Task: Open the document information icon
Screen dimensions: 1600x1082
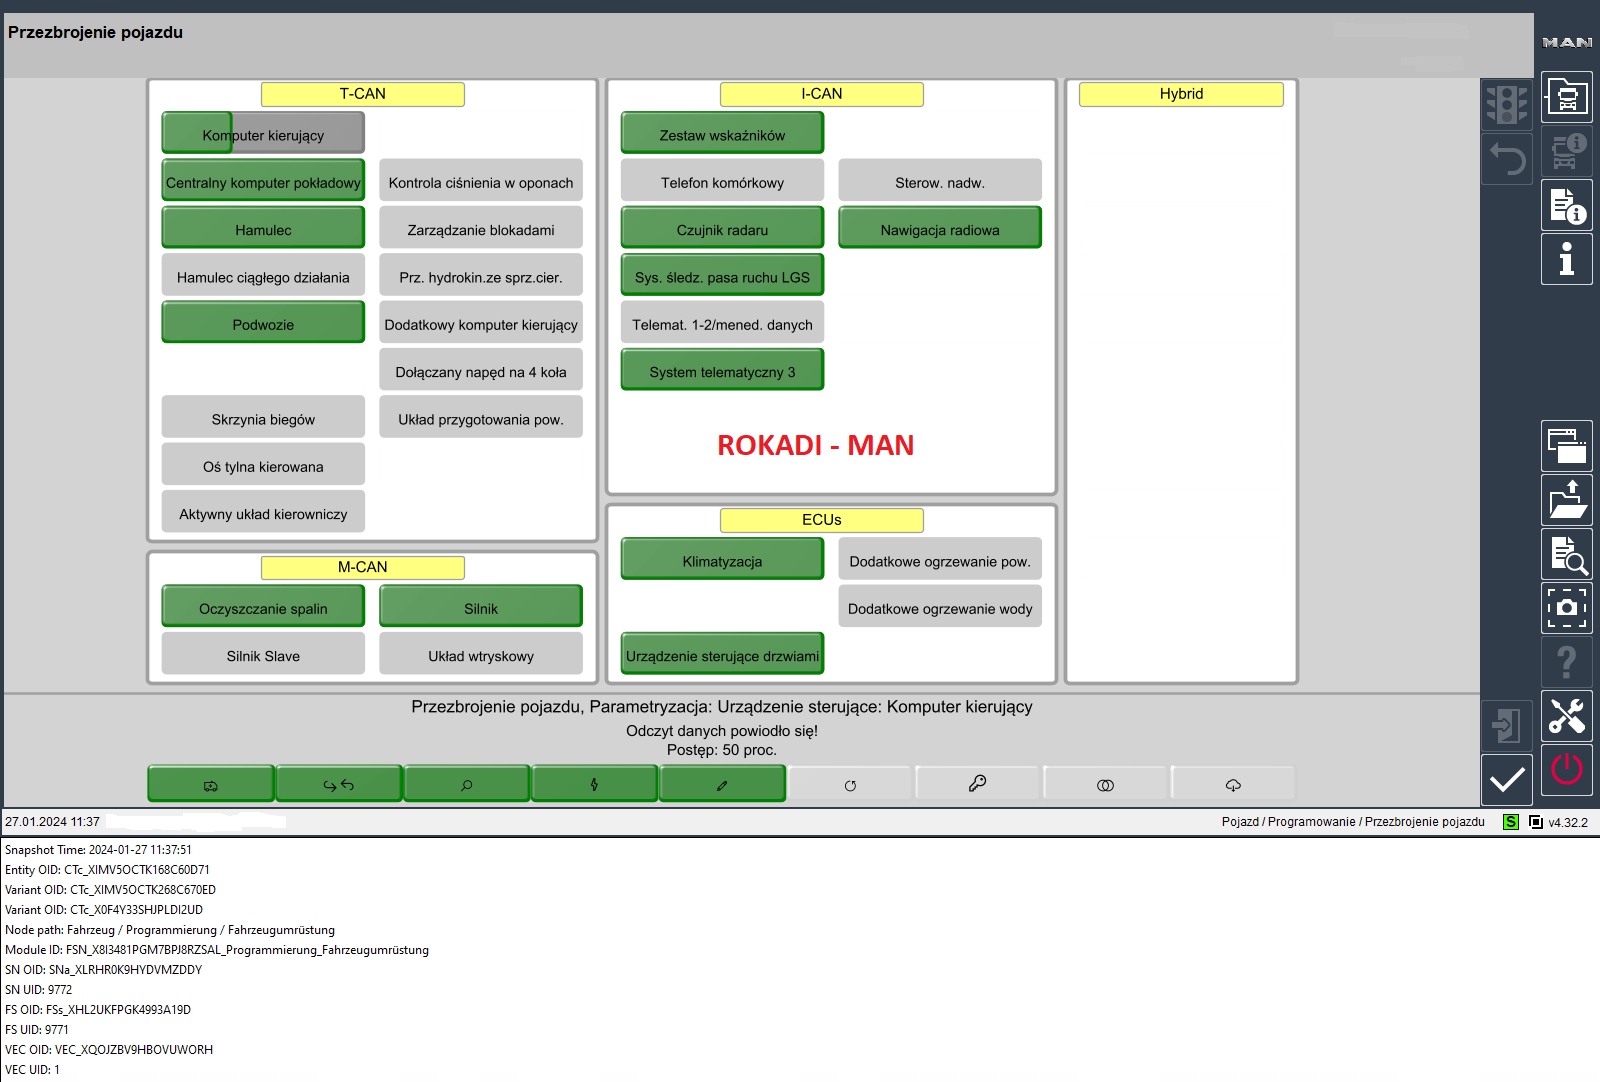Action: coord(1566,205)
